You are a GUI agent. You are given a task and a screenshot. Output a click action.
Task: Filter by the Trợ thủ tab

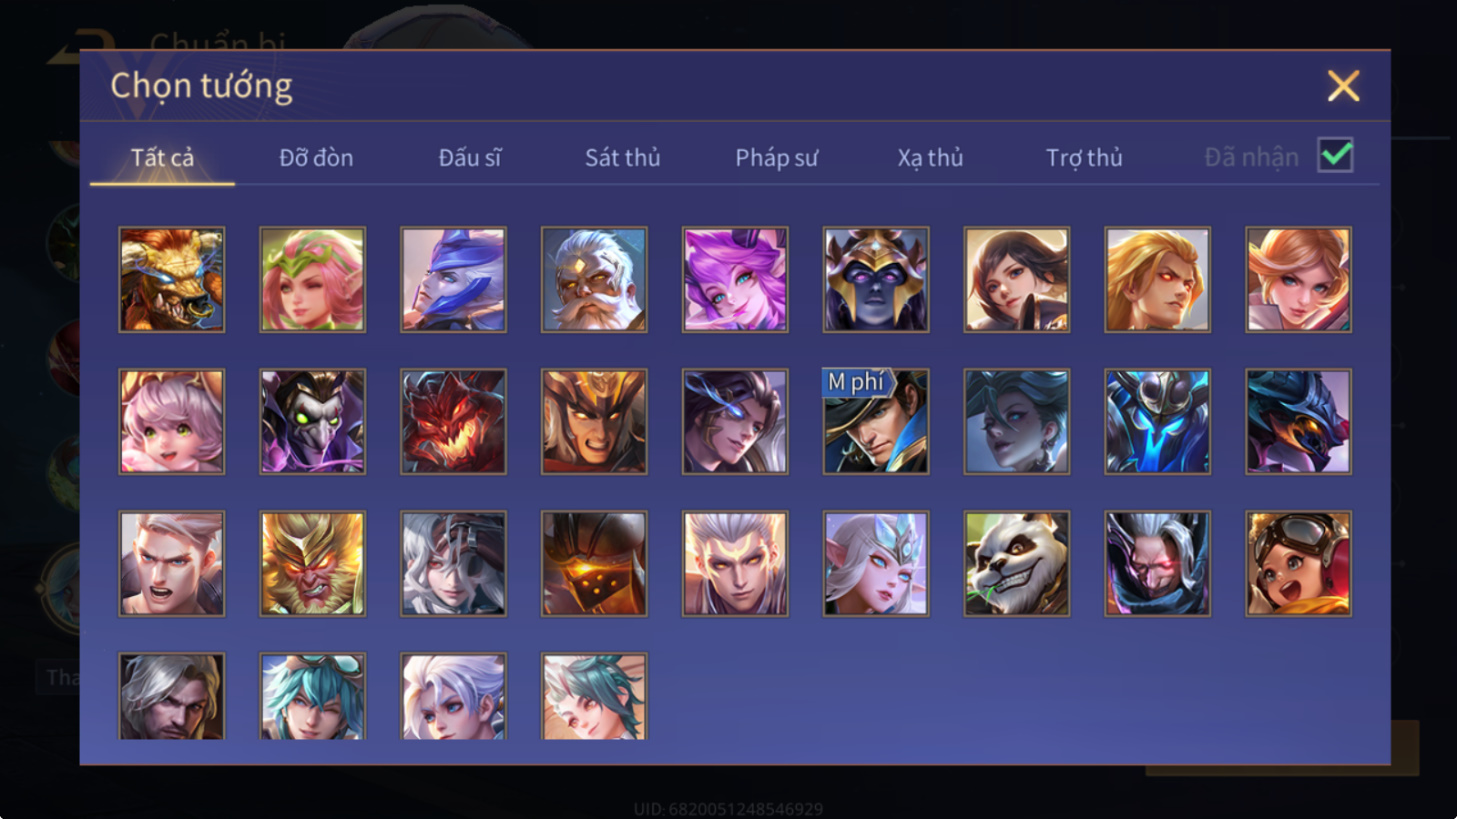(1084, 157)
